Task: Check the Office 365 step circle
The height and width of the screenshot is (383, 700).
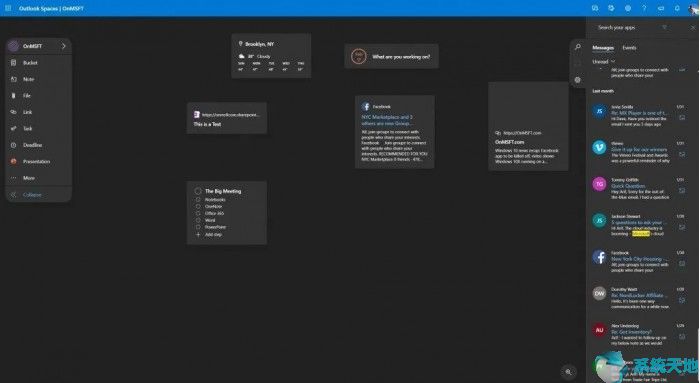Action: (198, 213)
